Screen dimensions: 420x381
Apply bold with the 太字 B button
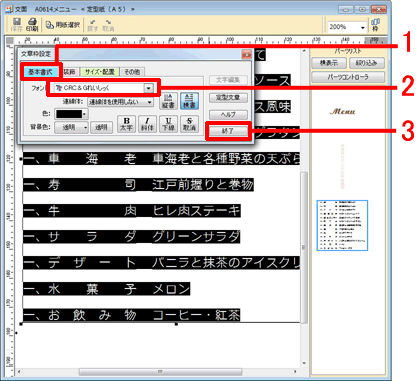[x=126, y=124]
